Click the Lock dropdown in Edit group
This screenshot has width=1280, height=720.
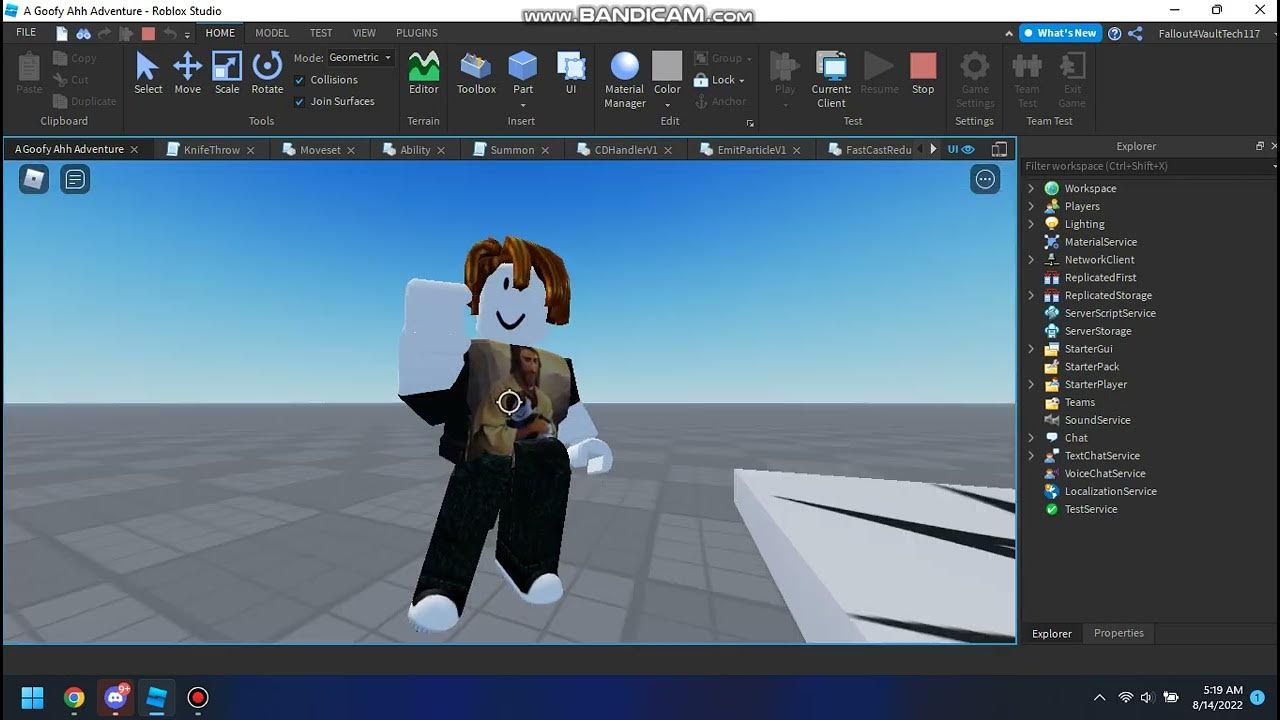723,80
